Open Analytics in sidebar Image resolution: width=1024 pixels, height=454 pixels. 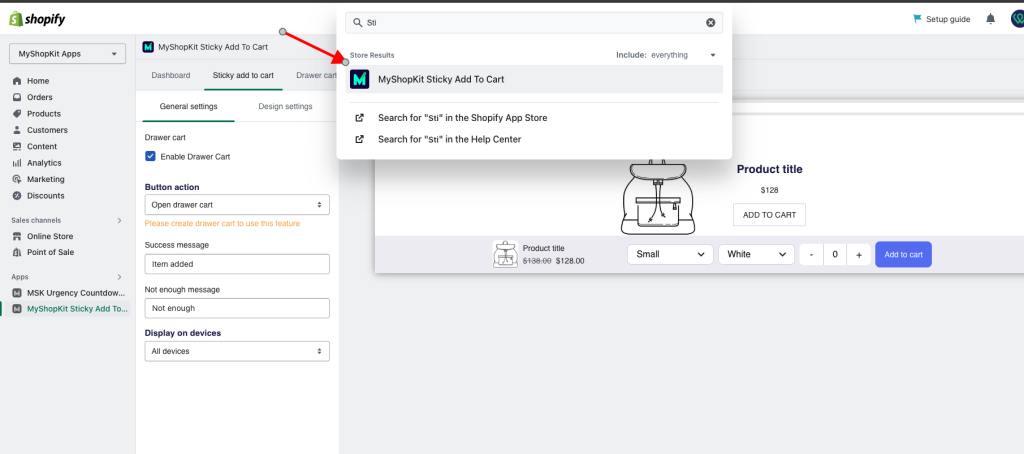tap(44, 163)
